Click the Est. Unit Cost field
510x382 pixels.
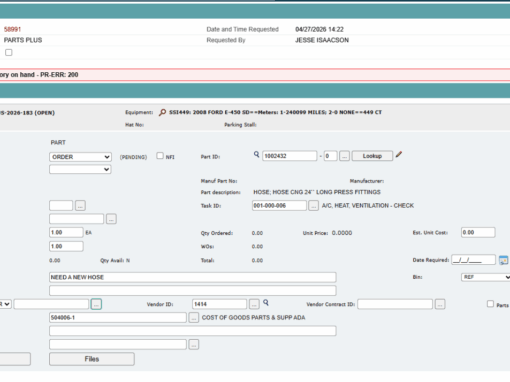click(x=478, y=232)
